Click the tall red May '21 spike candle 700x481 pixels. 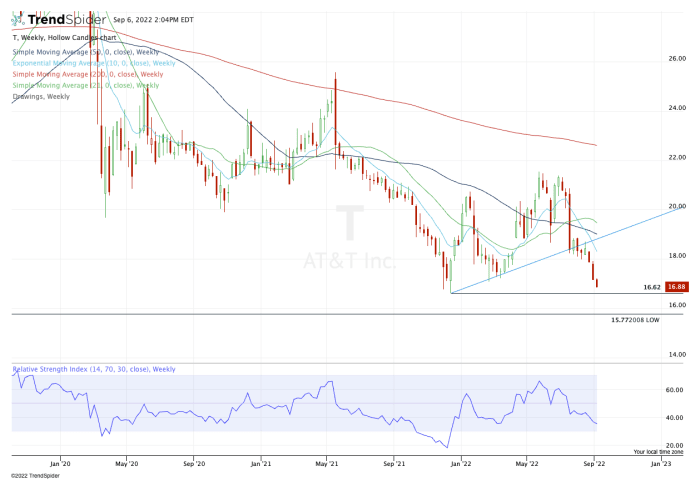pyautogui.click(x=335, y=121)
